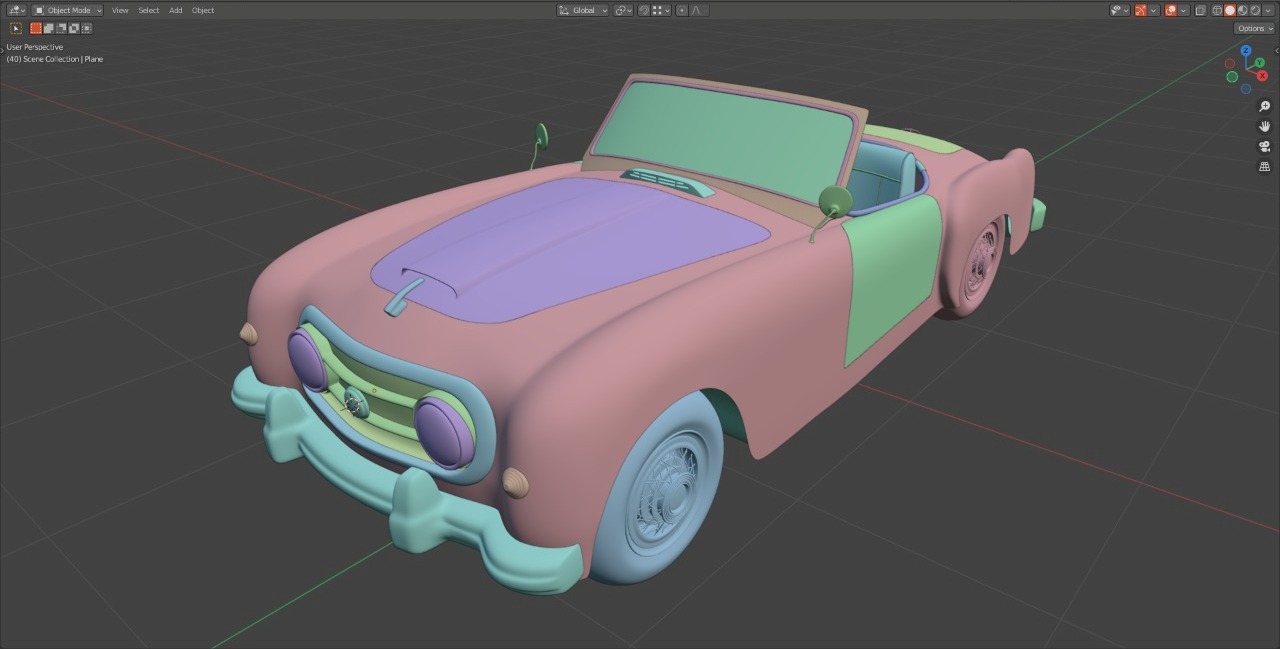Open the overlays options dropdown arrow

[1183, 10]
